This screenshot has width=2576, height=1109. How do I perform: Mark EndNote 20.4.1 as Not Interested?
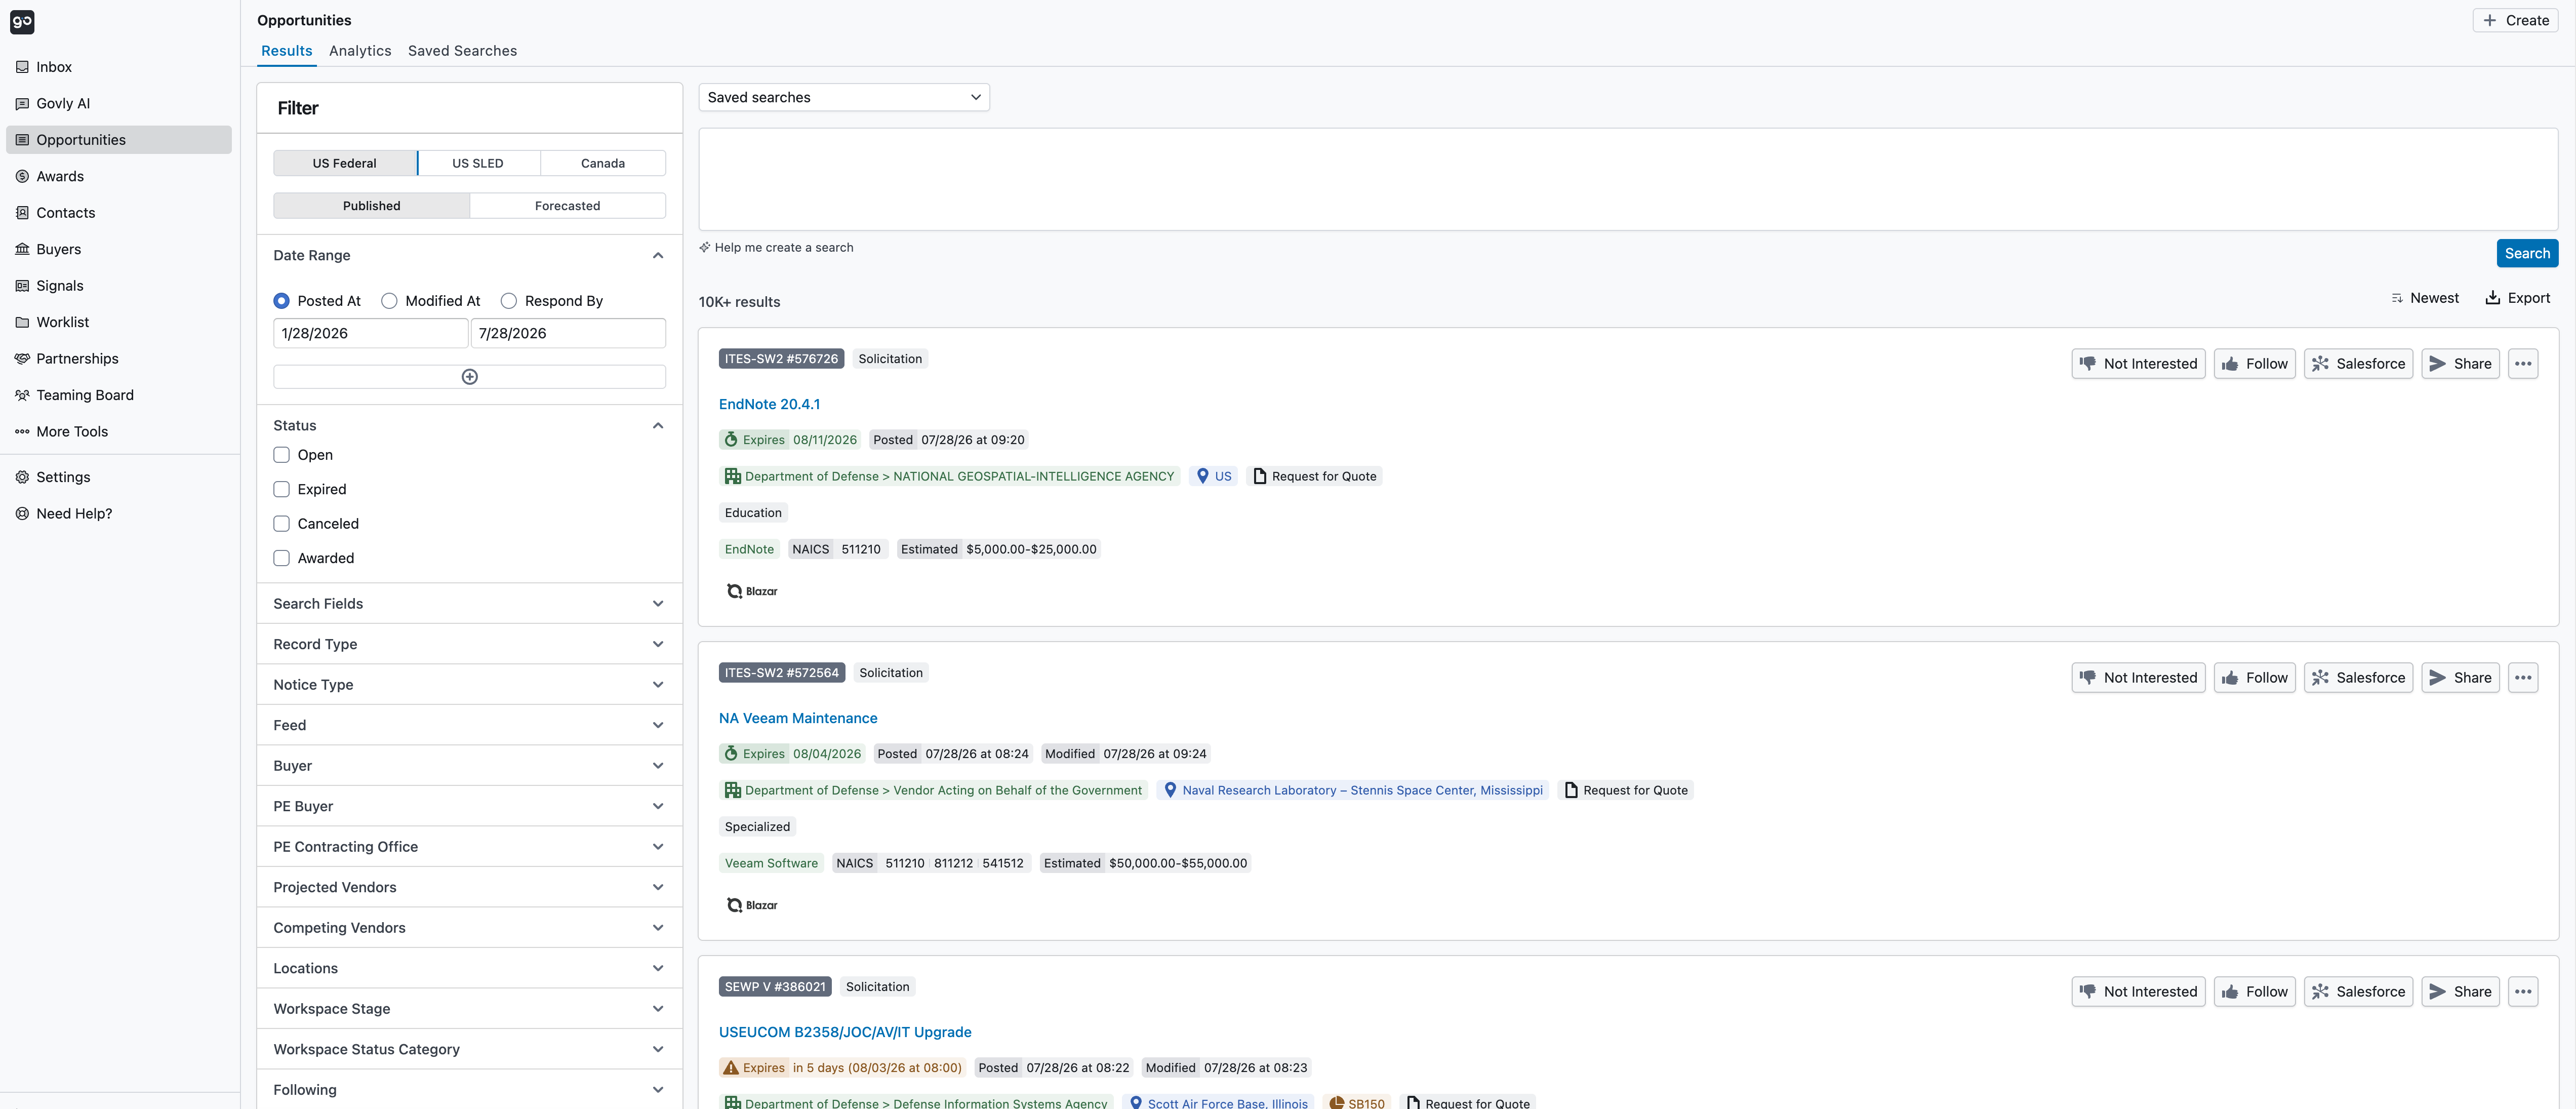[x=2138, y=364]
